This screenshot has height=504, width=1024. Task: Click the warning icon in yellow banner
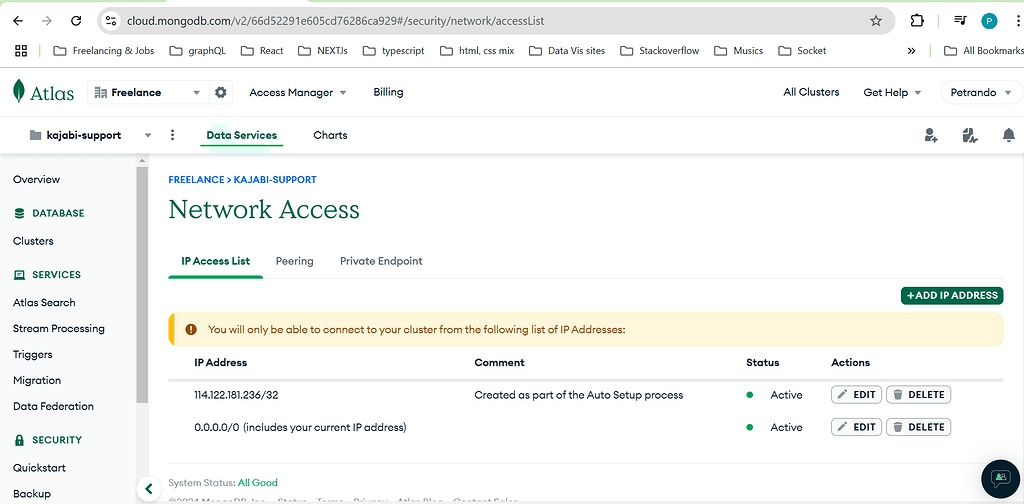point(191,330)
